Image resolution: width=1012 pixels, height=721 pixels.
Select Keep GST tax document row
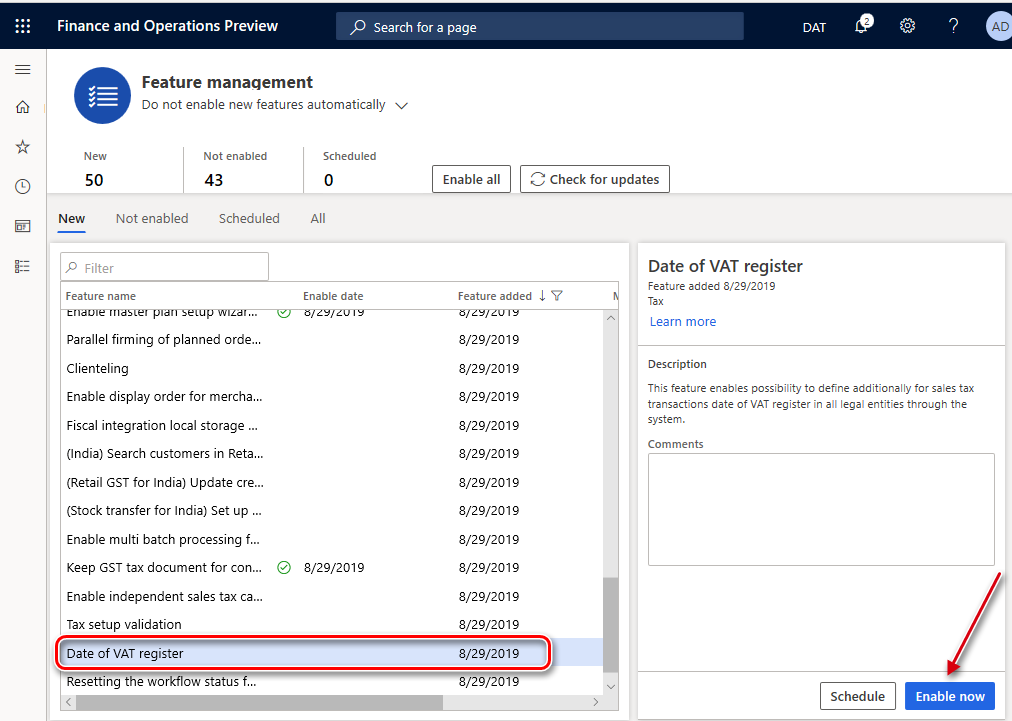(332, 567)
